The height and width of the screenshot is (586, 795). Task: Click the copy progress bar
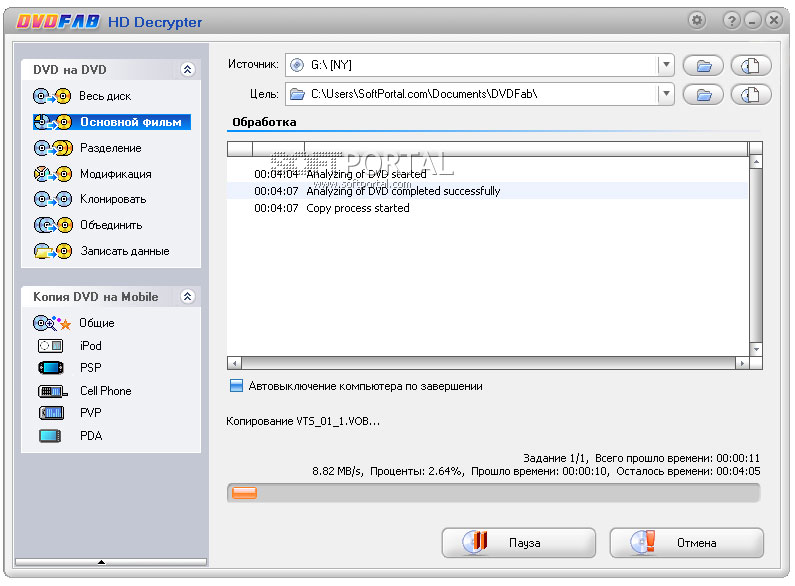[493, 493]
